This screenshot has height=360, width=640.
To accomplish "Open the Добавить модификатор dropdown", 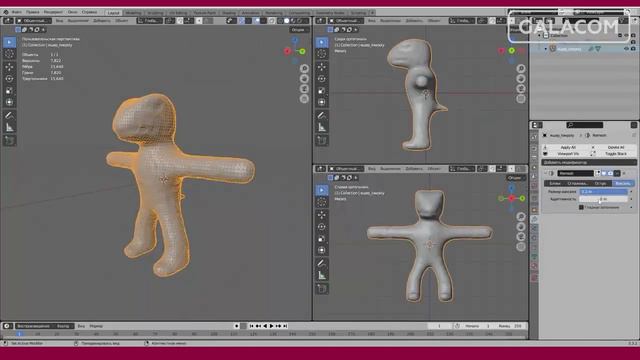I will coord(589,162).
